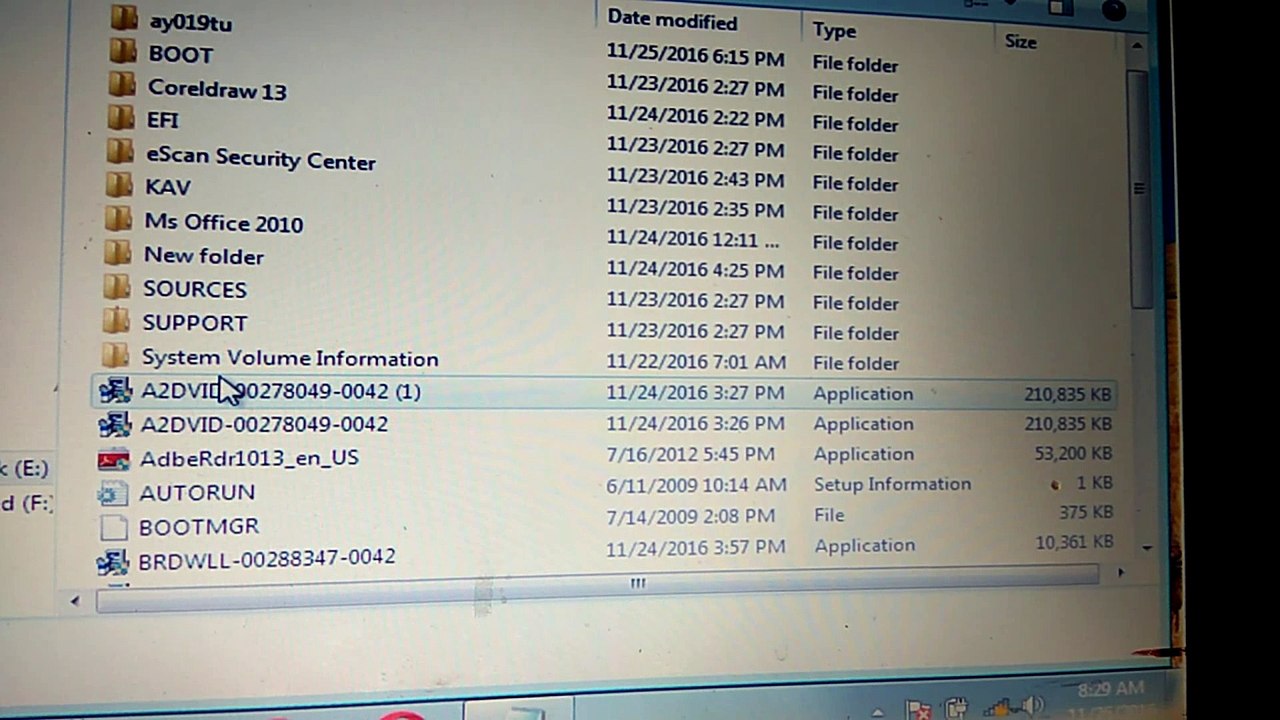Screen dimensions: 1280x720
Task: Click the File type cell of BOOTMGR
Action: click(x=829, y=515)
